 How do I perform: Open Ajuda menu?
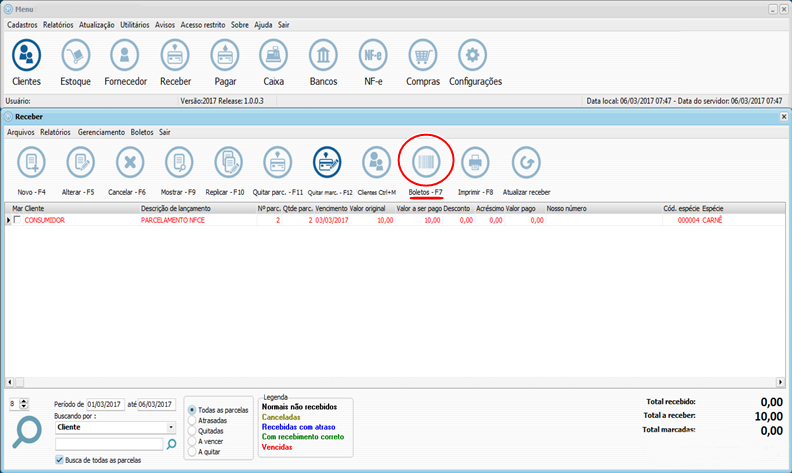263,25
